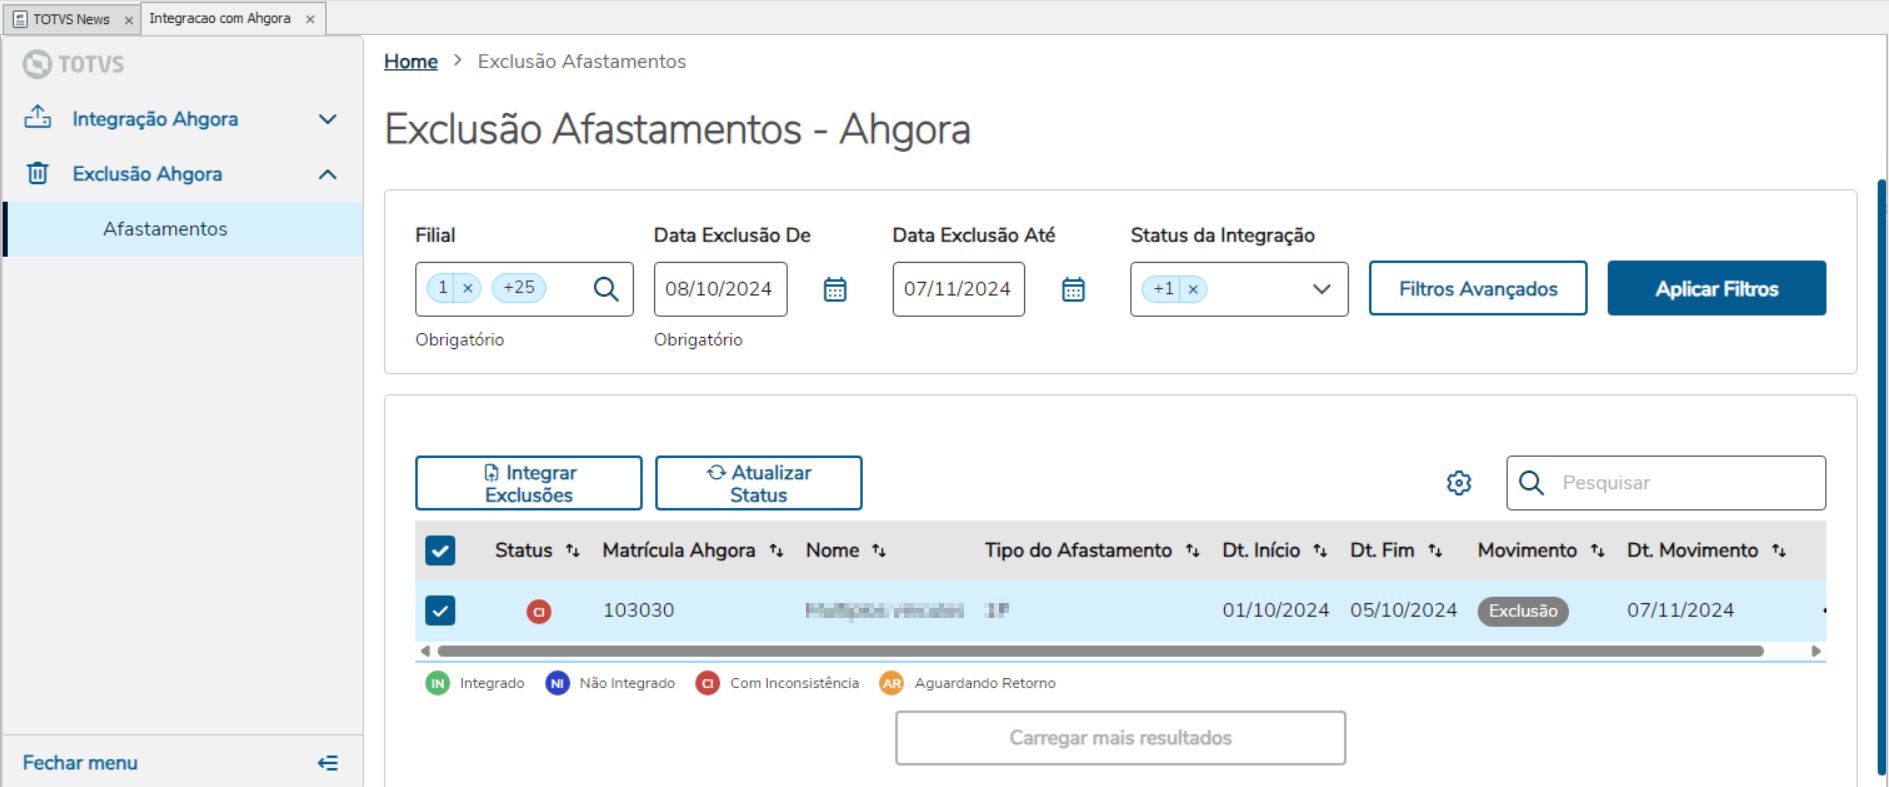Click the Aplicar Filtros button
The width and height of the screenshot is (1889, 787).
(1716, 289)
